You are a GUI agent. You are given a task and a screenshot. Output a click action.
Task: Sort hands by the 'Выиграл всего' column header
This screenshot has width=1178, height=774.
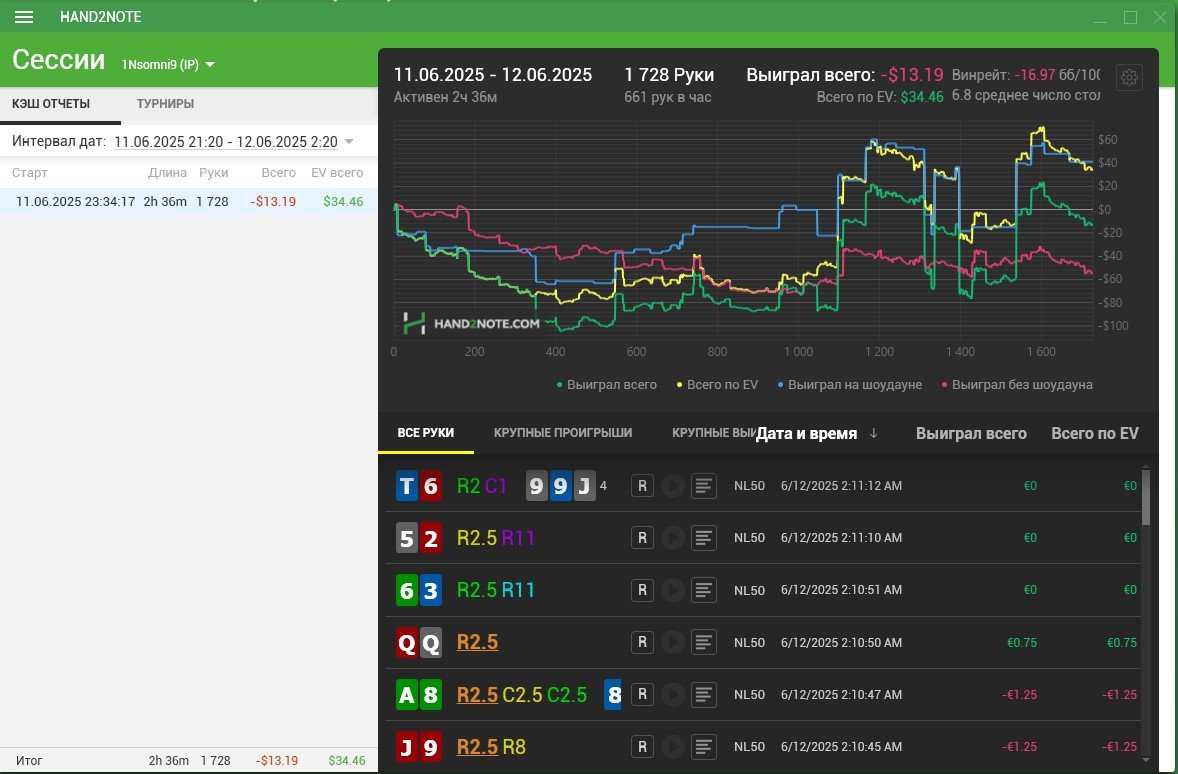coord(971,434)
